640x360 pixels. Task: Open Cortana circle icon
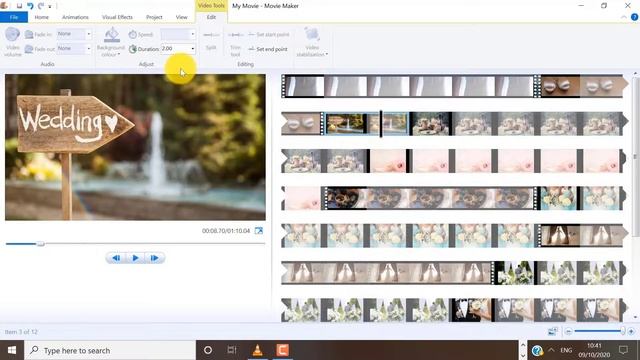(208, 350)
